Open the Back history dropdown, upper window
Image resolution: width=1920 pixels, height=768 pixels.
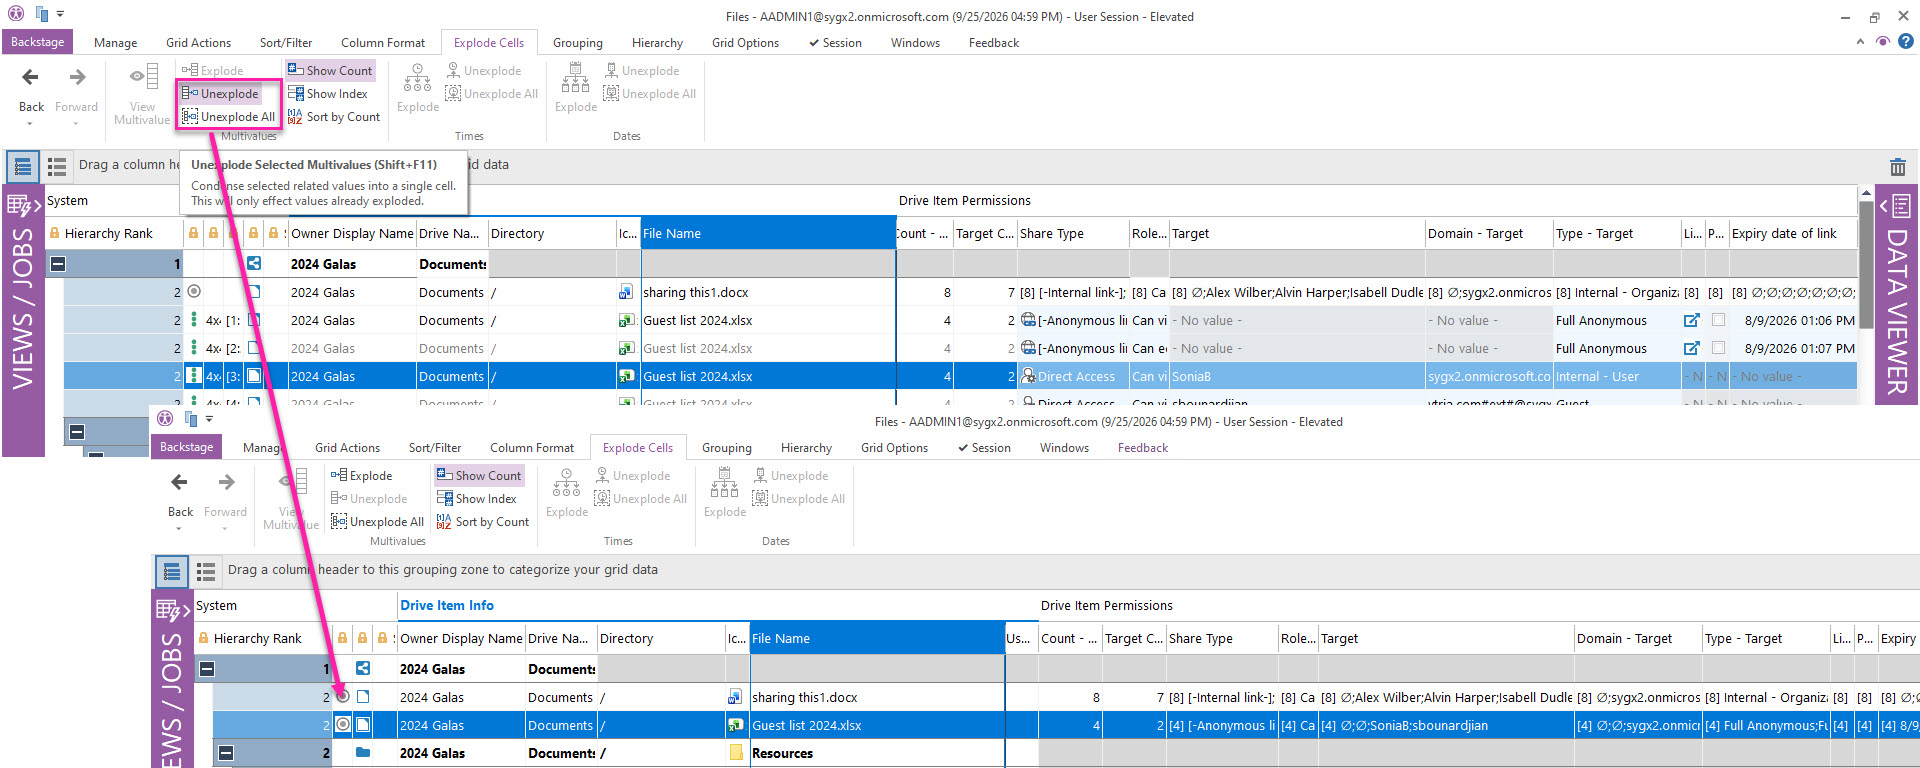tap(31, 124)
